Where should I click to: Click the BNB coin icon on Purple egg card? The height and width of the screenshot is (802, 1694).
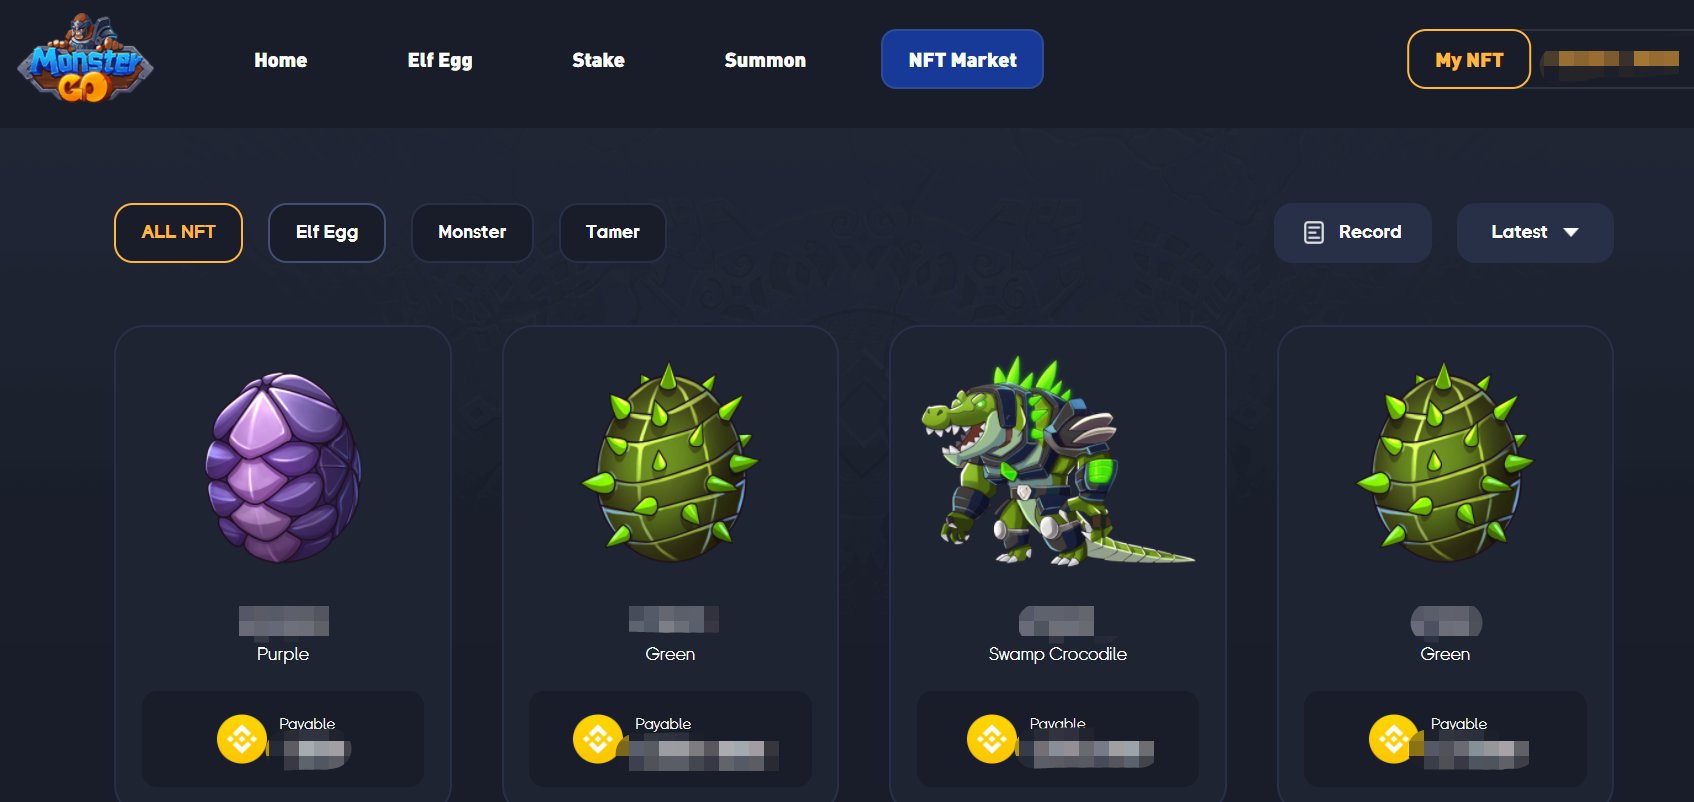click(x=242, y=739)
